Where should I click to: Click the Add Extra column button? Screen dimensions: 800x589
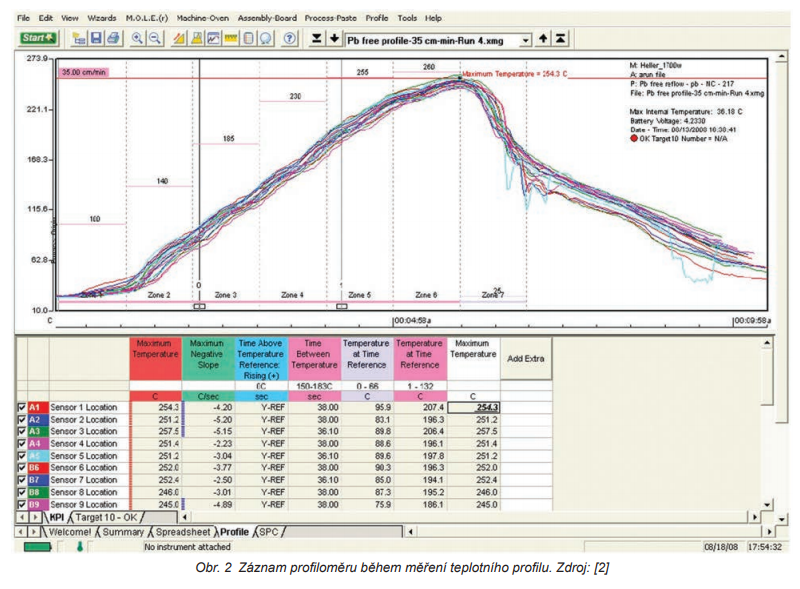point(526,358)
